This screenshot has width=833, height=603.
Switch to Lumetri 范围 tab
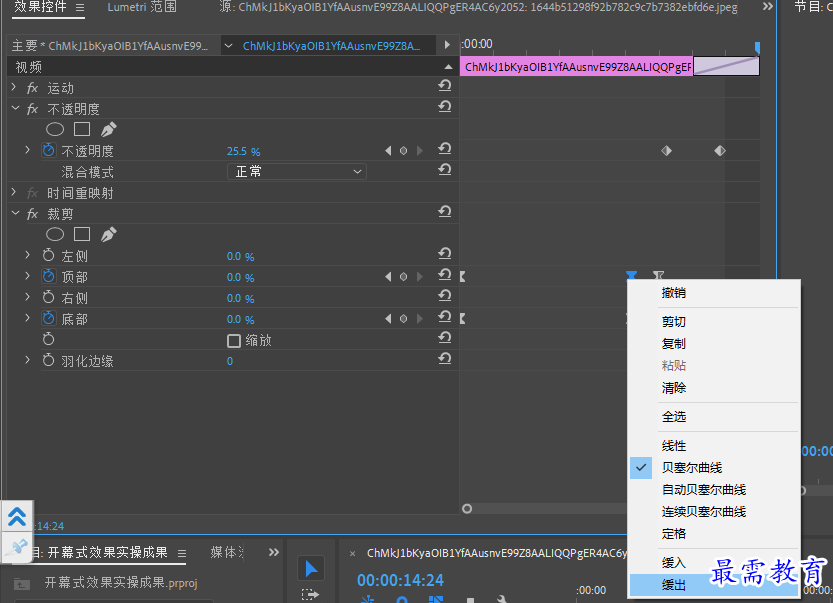(x=142, y=7)
